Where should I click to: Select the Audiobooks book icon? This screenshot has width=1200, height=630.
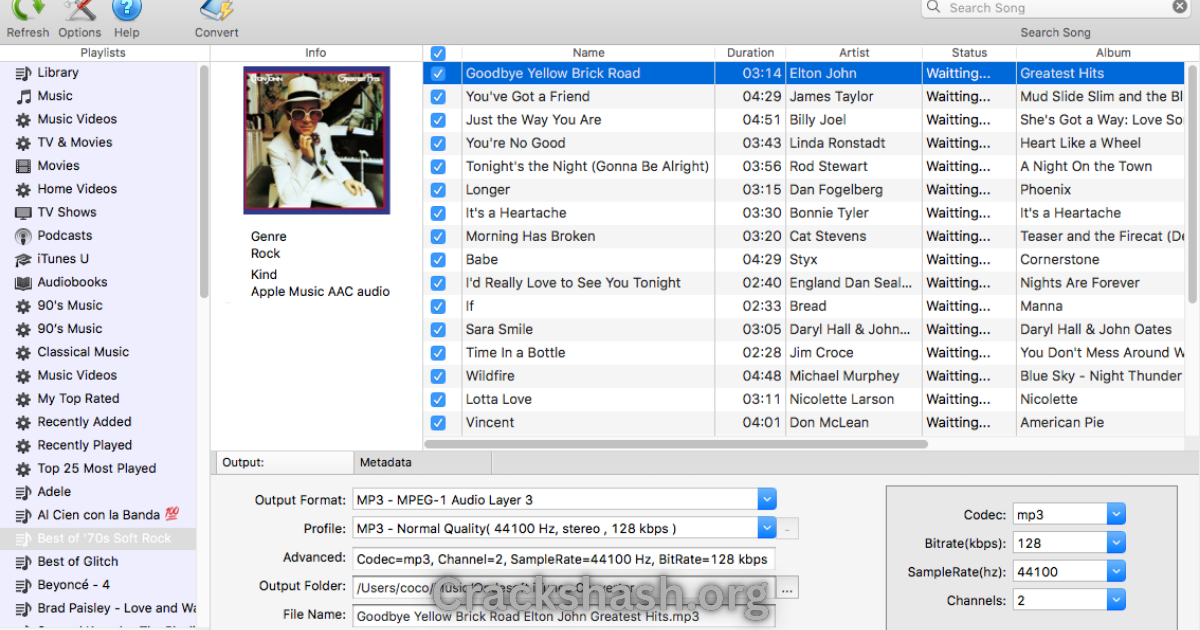coord(23,283)
